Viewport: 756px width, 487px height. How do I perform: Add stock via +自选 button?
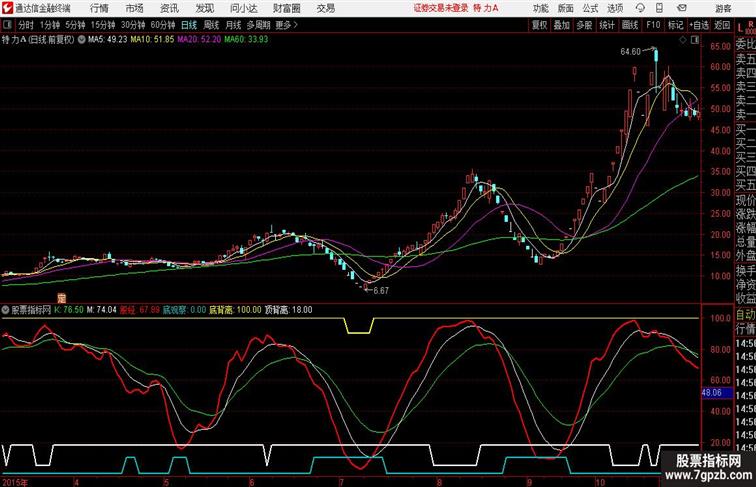tap(699, 25)
